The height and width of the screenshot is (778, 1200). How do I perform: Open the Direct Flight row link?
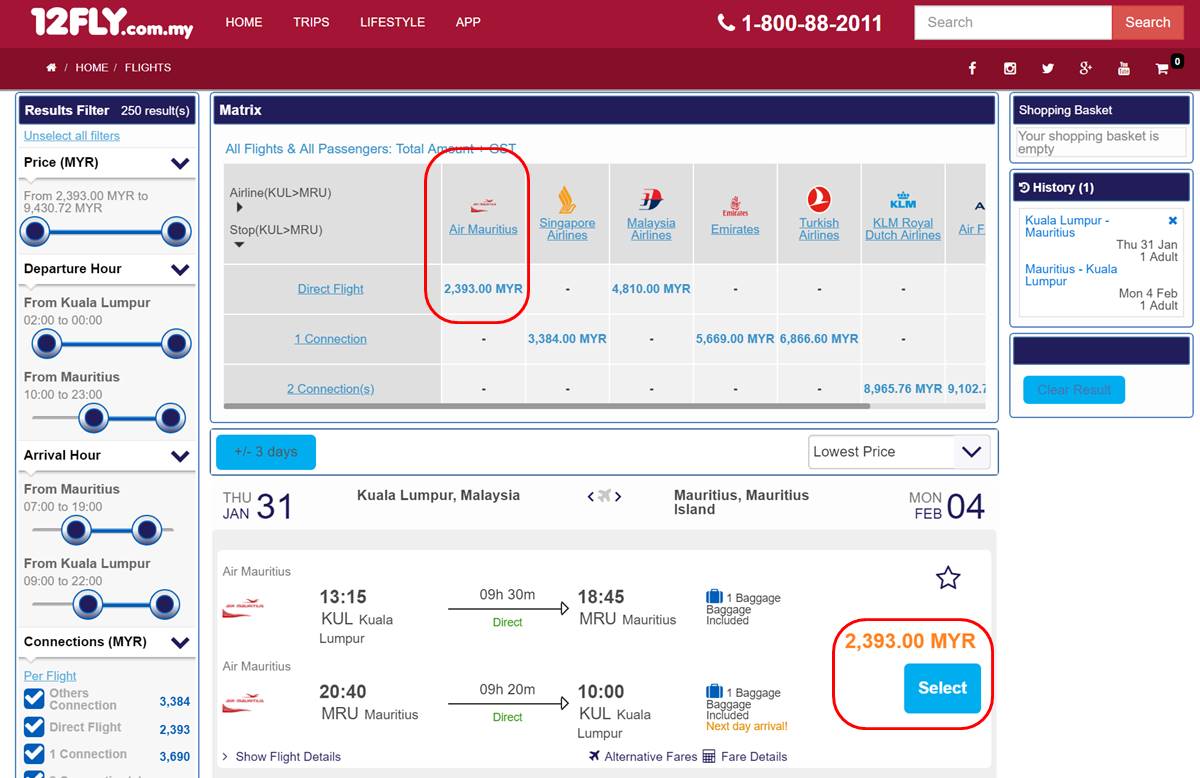point(331,289)
